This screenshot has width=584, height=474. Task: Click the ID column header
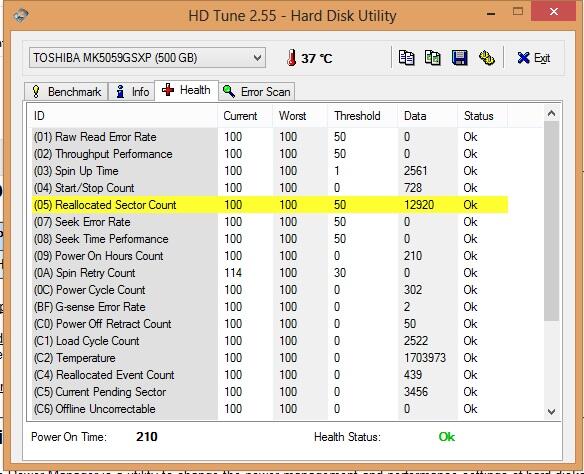[124, 116]
